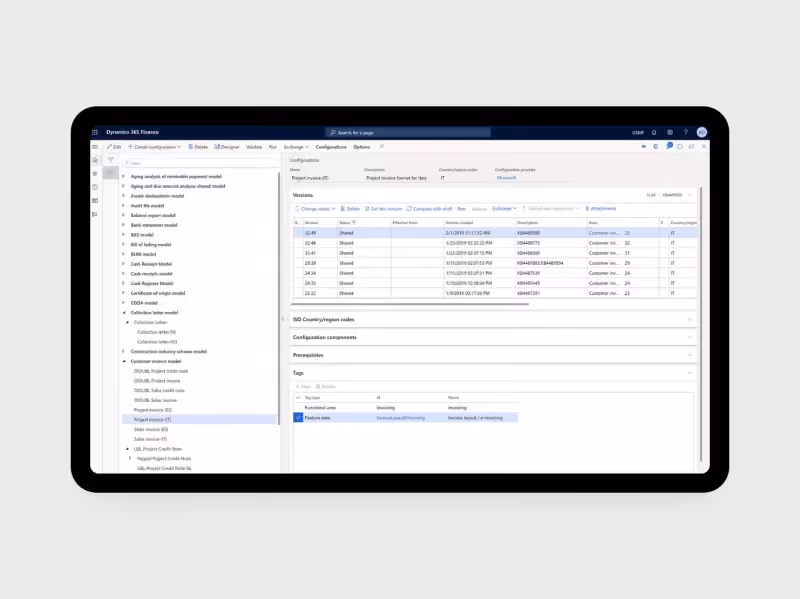
Task: Click the Edit pencil button
Action: [114, 147]
